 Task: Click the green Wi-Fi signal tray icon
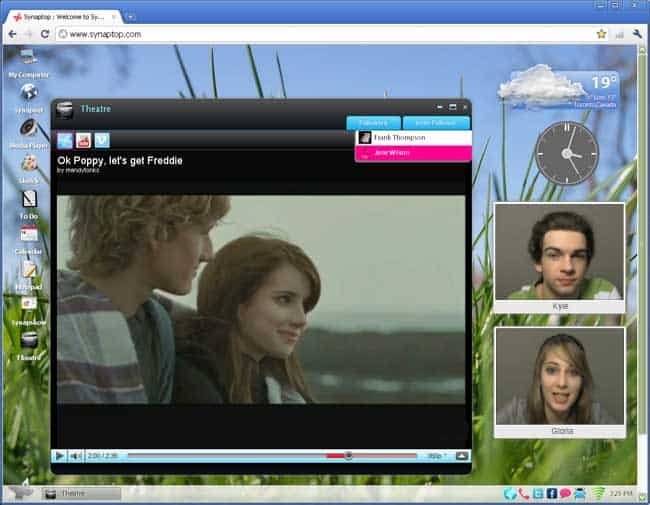pyautogui.click(x=599, y=493)
